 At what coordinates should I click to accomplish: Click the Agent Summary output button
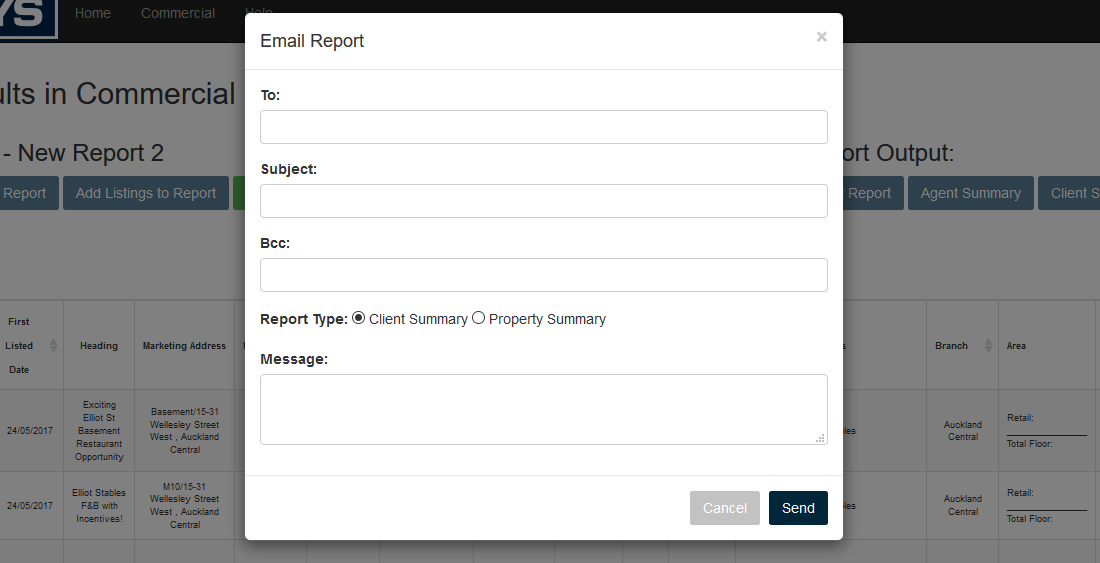[970, 193]
